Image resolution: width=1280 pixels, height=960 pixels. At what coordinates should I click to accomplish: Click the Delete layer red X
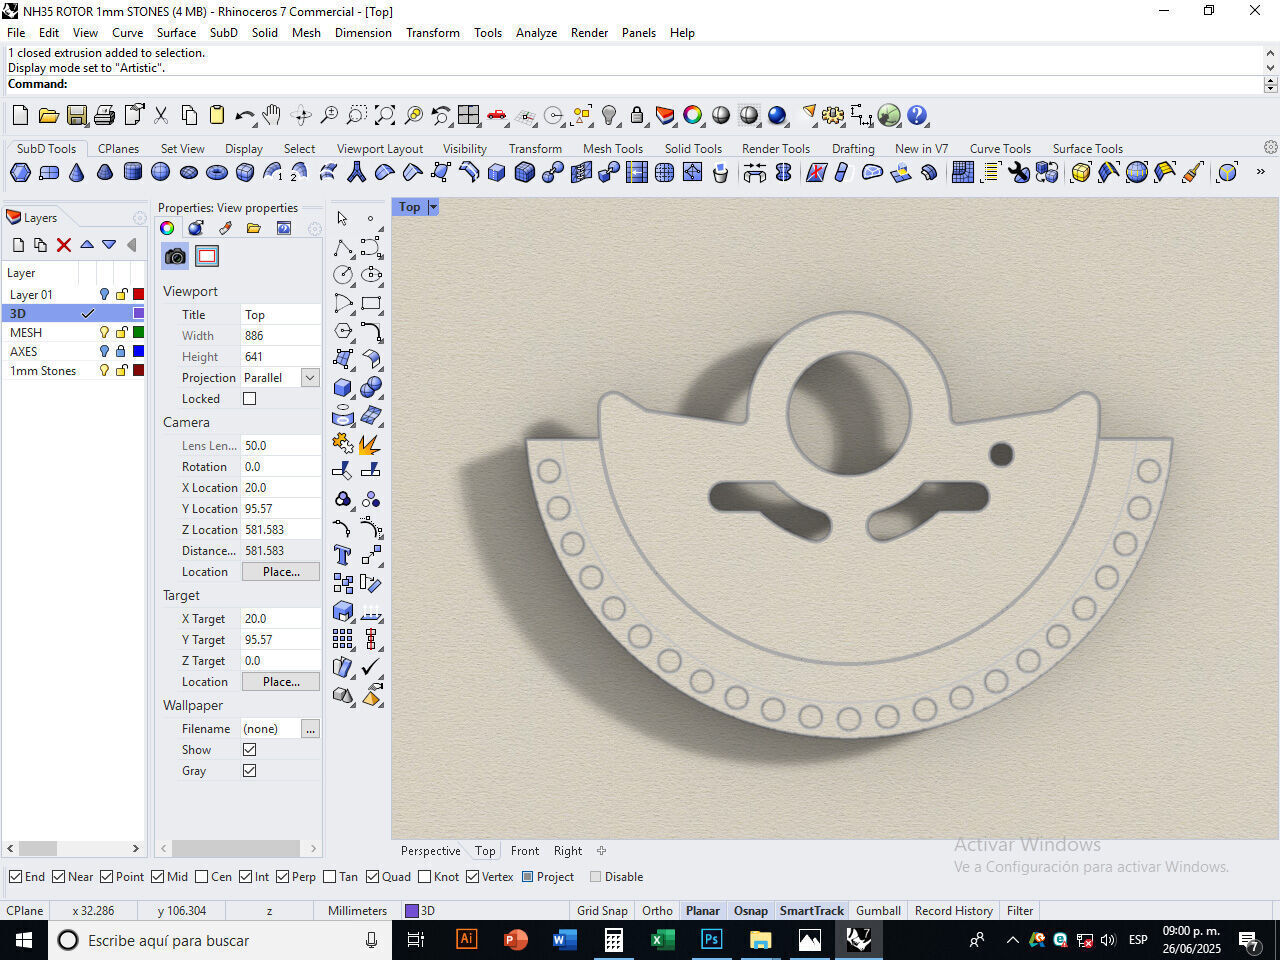(x=64, y=245)
